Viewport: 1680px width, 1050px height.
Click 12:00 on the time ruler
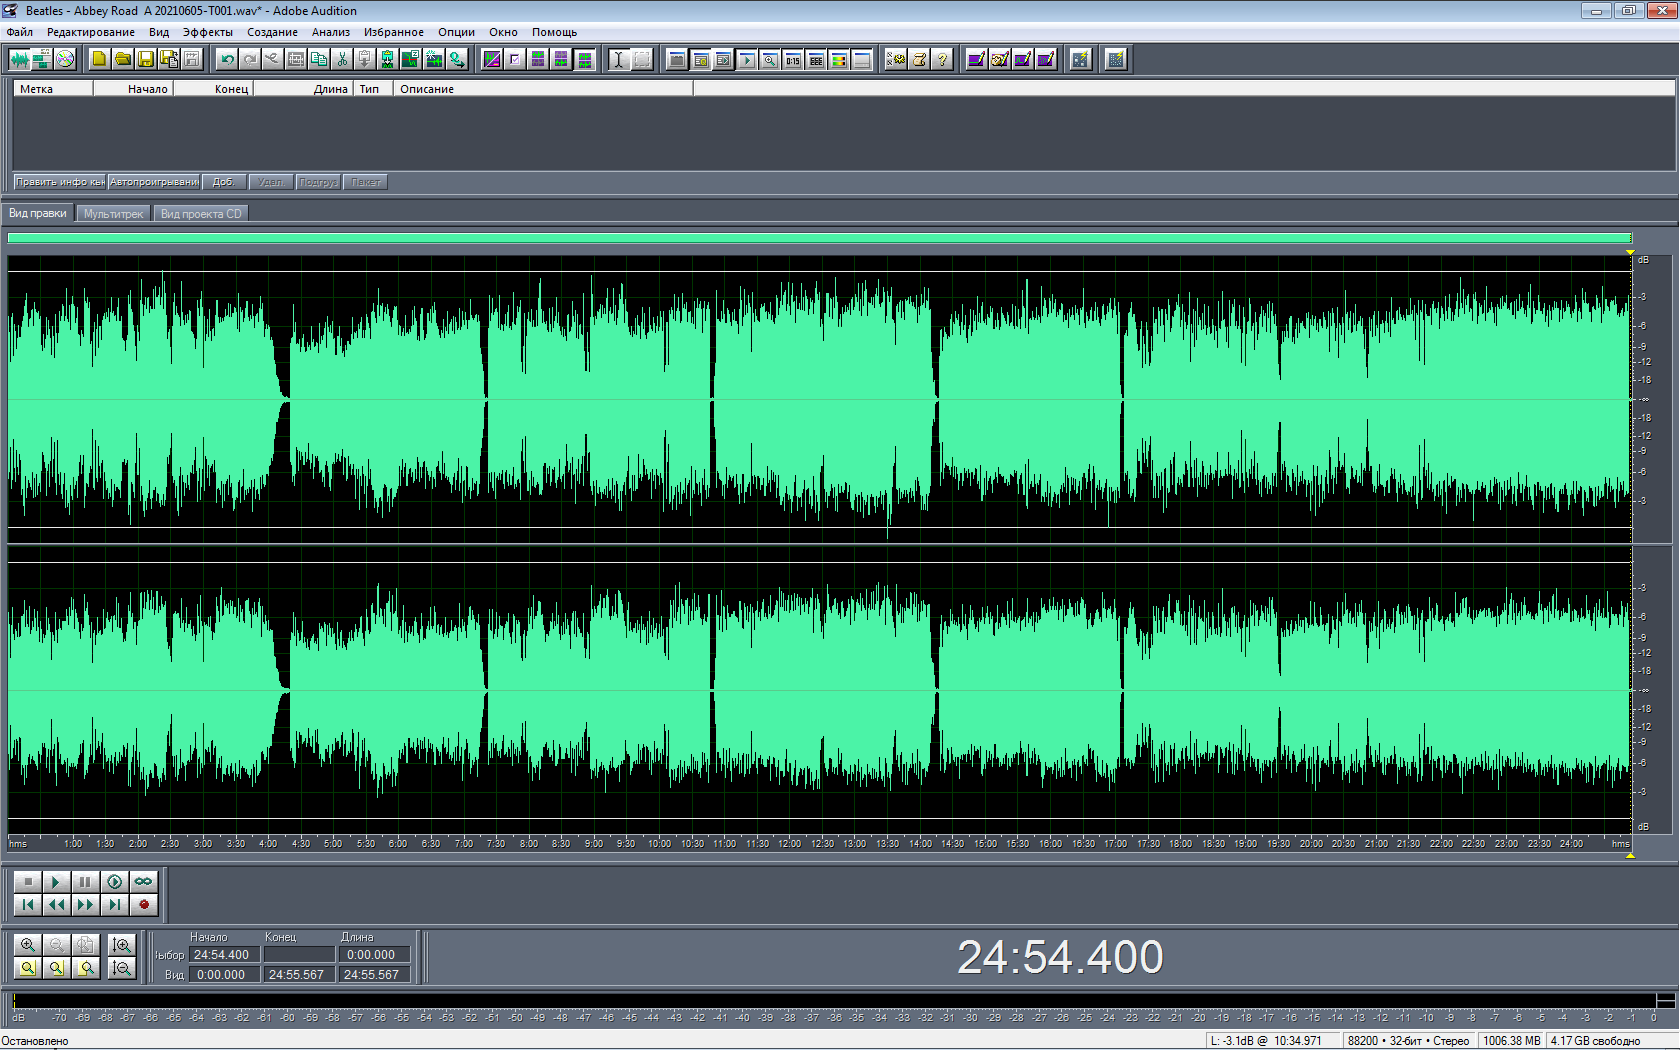point(790,844)
